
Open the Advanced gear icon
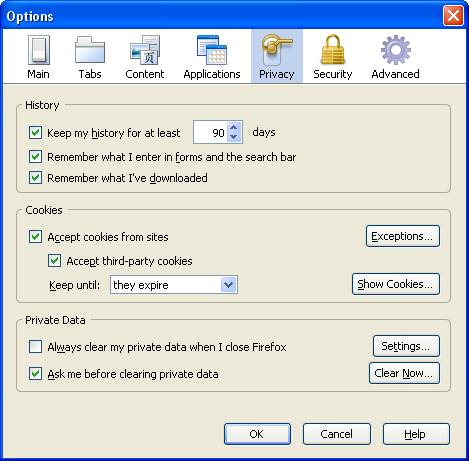[396, 50]
